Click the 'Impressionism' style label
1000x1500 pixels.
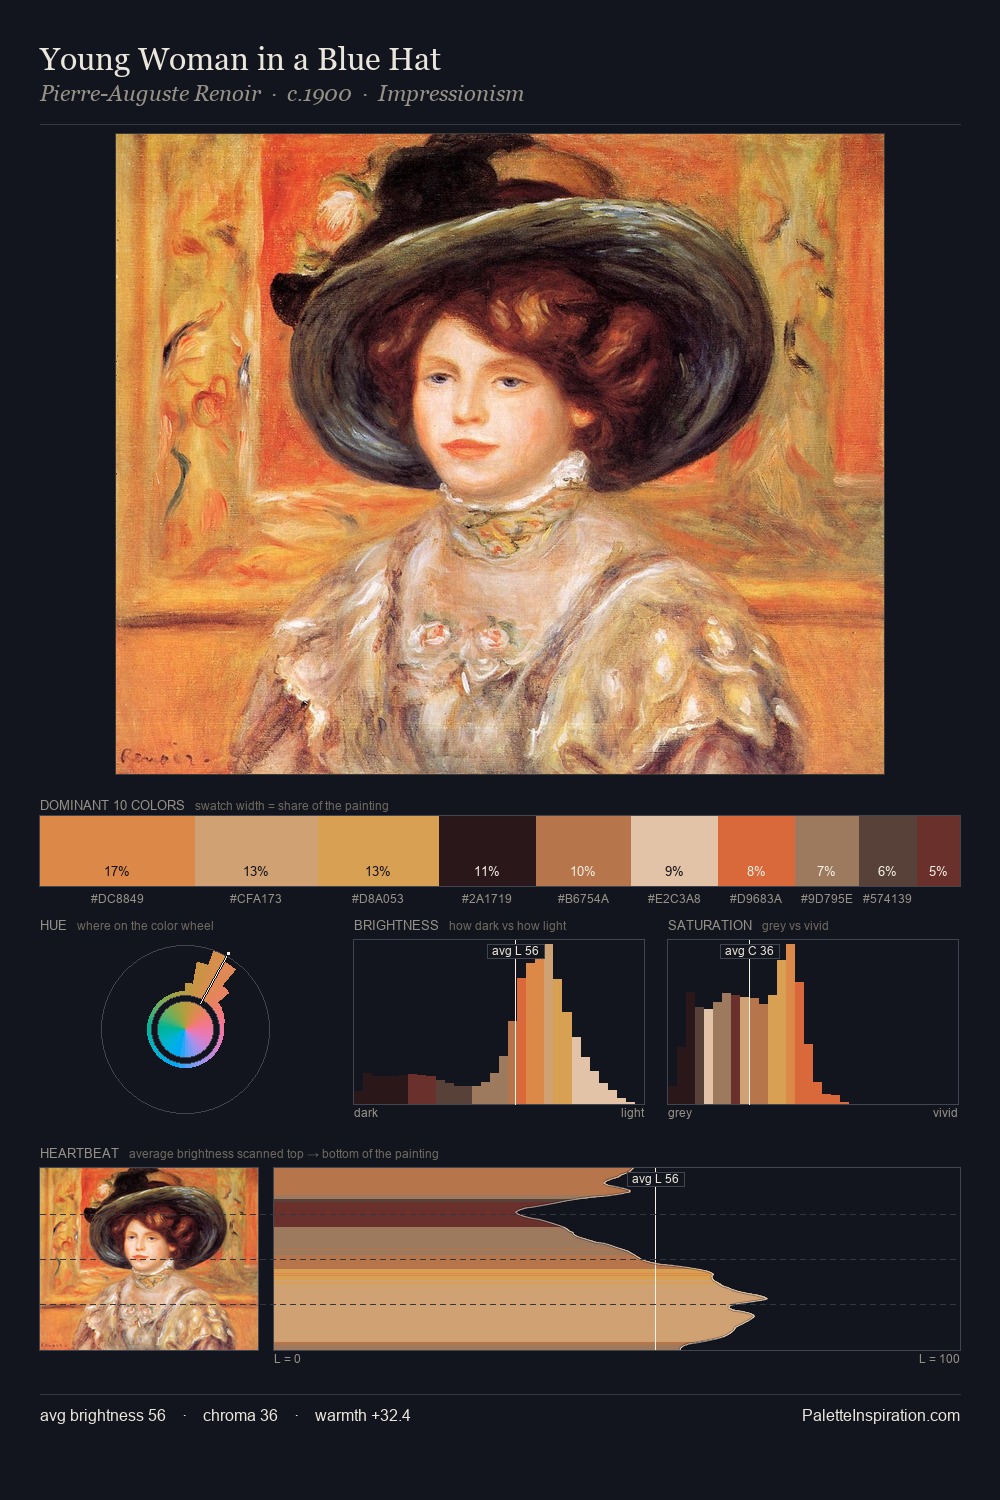(451, 94)
